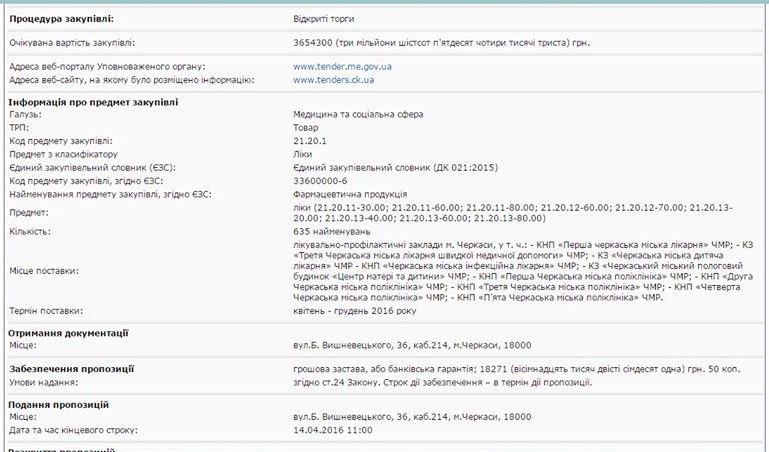Screen dimensions: 769x452
Task: Click the classifier subject value 'Ліки'
Action: 303,154
